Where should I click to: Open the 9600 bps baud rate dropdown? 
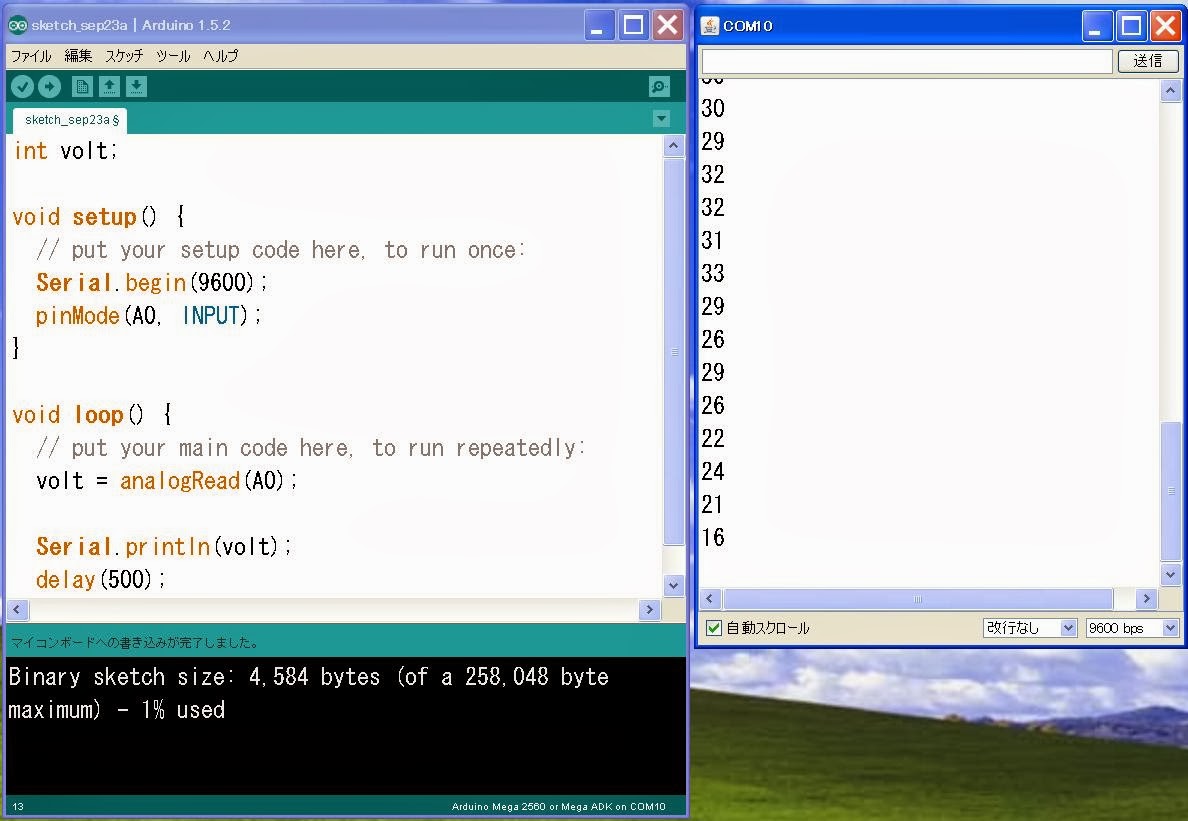[x=1132, y=628]
